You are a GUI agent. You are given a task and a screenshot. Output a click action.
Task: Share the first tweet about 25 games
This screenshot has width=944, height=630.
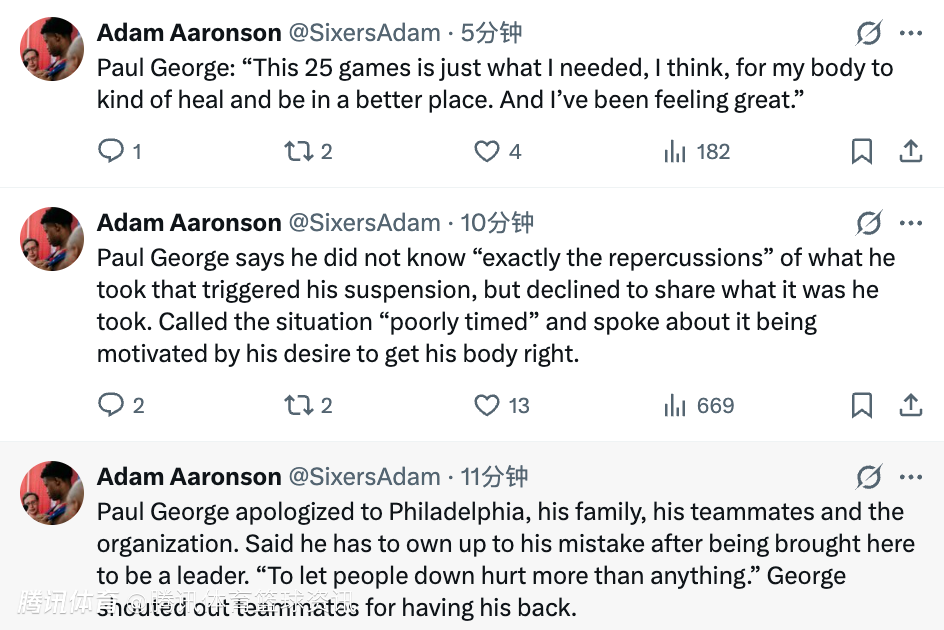coord(910,152)
